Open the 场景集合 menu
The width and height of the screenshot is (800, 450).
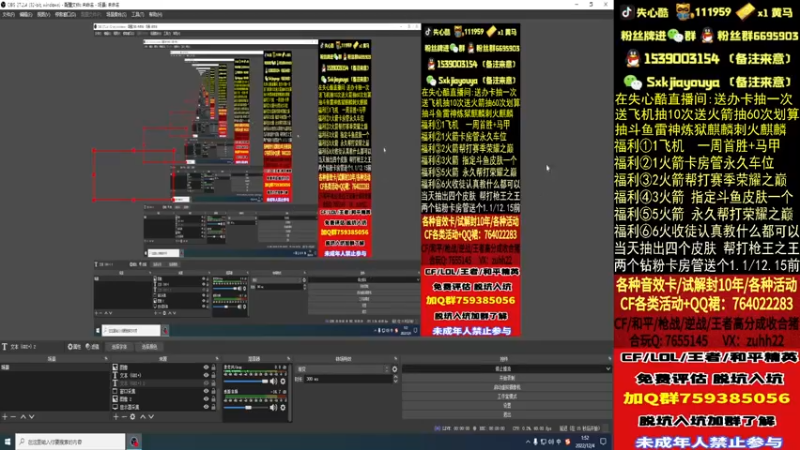point(116,15)
